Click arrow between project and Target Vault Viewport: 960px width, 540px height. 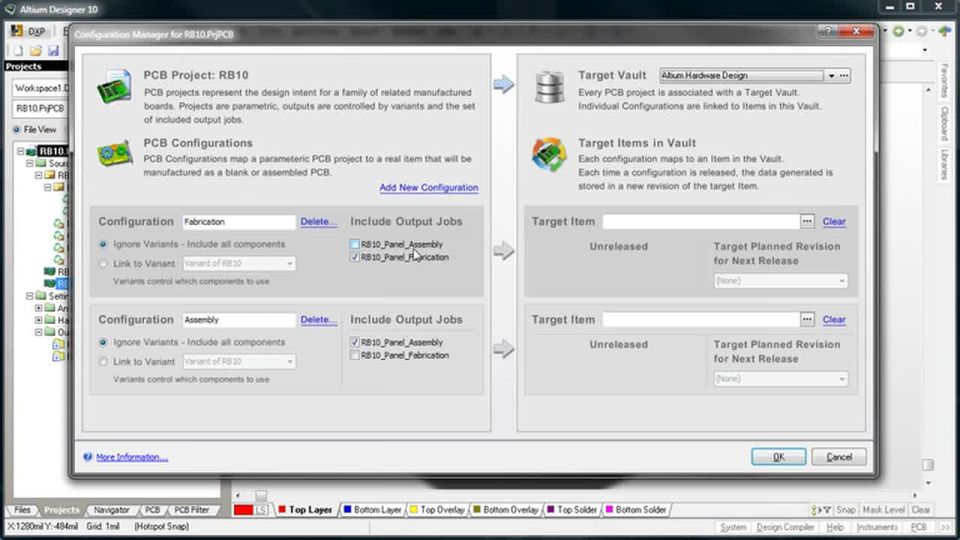(x=504, y=84)
